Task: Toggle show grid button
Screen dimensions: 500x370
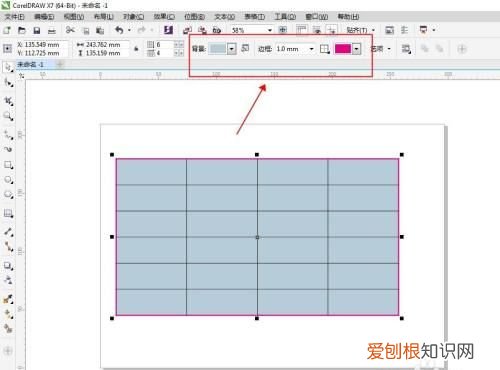Action: 317,30
